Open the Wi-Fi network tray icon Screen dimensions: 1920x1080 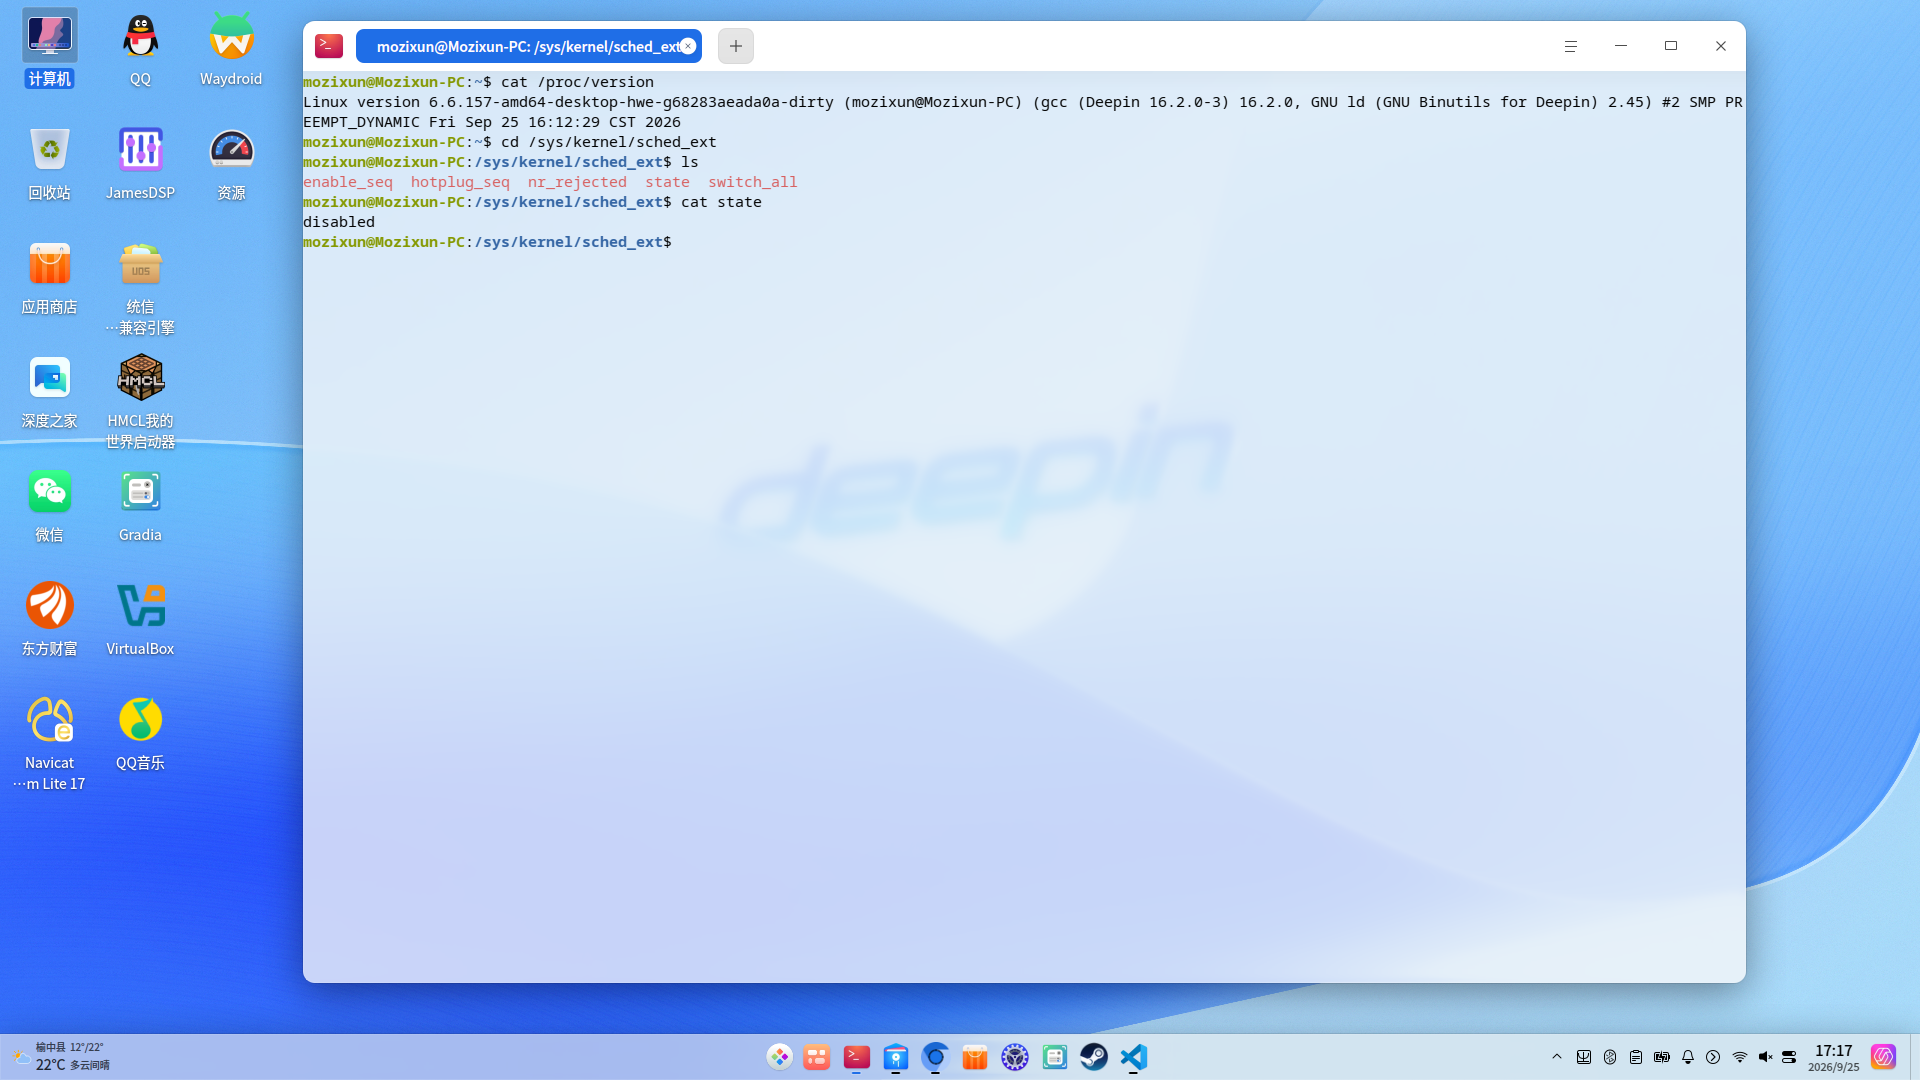pyautogui.click(x=1739, y=1057)
